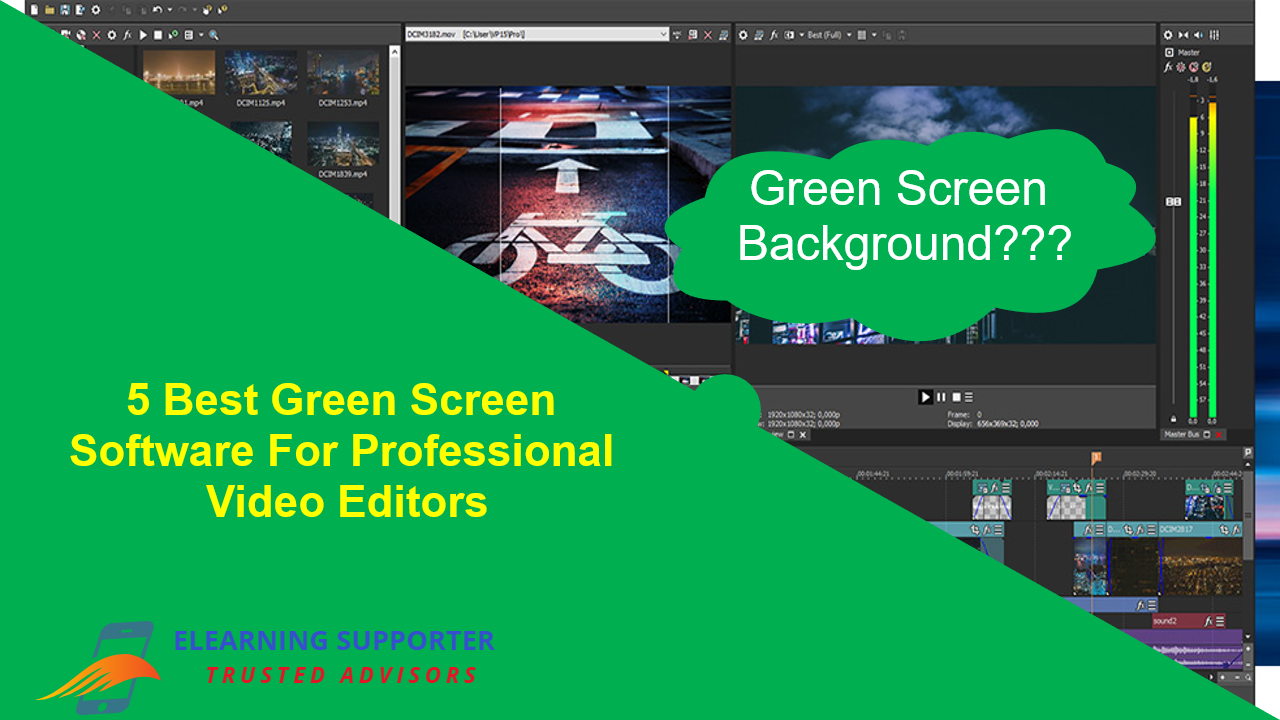Open Video Output FX in preview toolbar

pyautogui.click(x=774, y=35)
